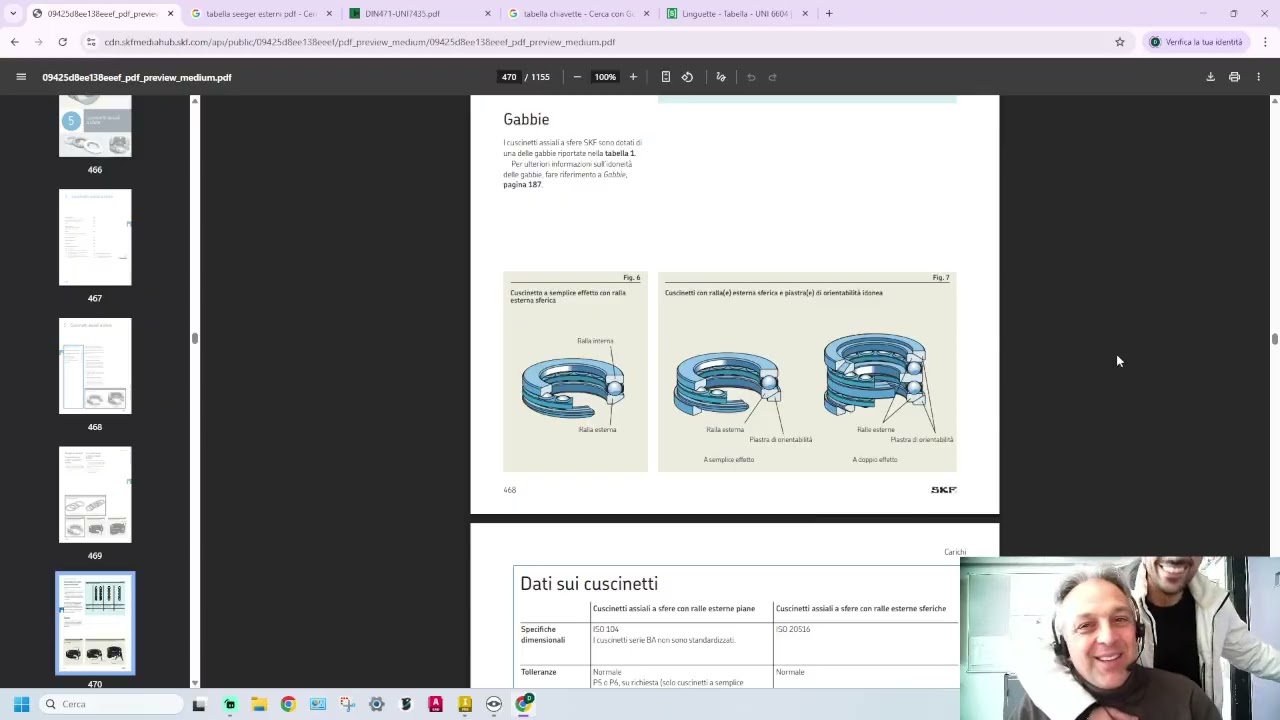Image resolution: width=1280 pixels, height=720 pixels.
Task: Edit the zoom level 100% field
Action: [605, 77]
